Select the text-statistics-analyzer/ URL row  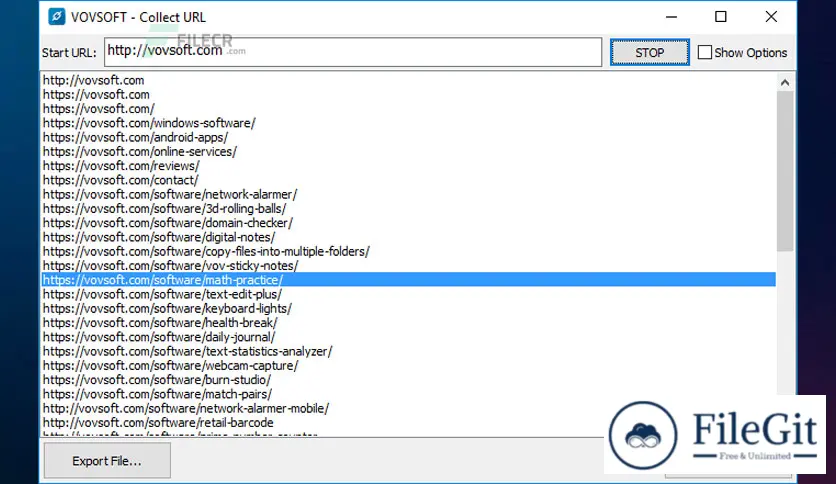[409, 352]
